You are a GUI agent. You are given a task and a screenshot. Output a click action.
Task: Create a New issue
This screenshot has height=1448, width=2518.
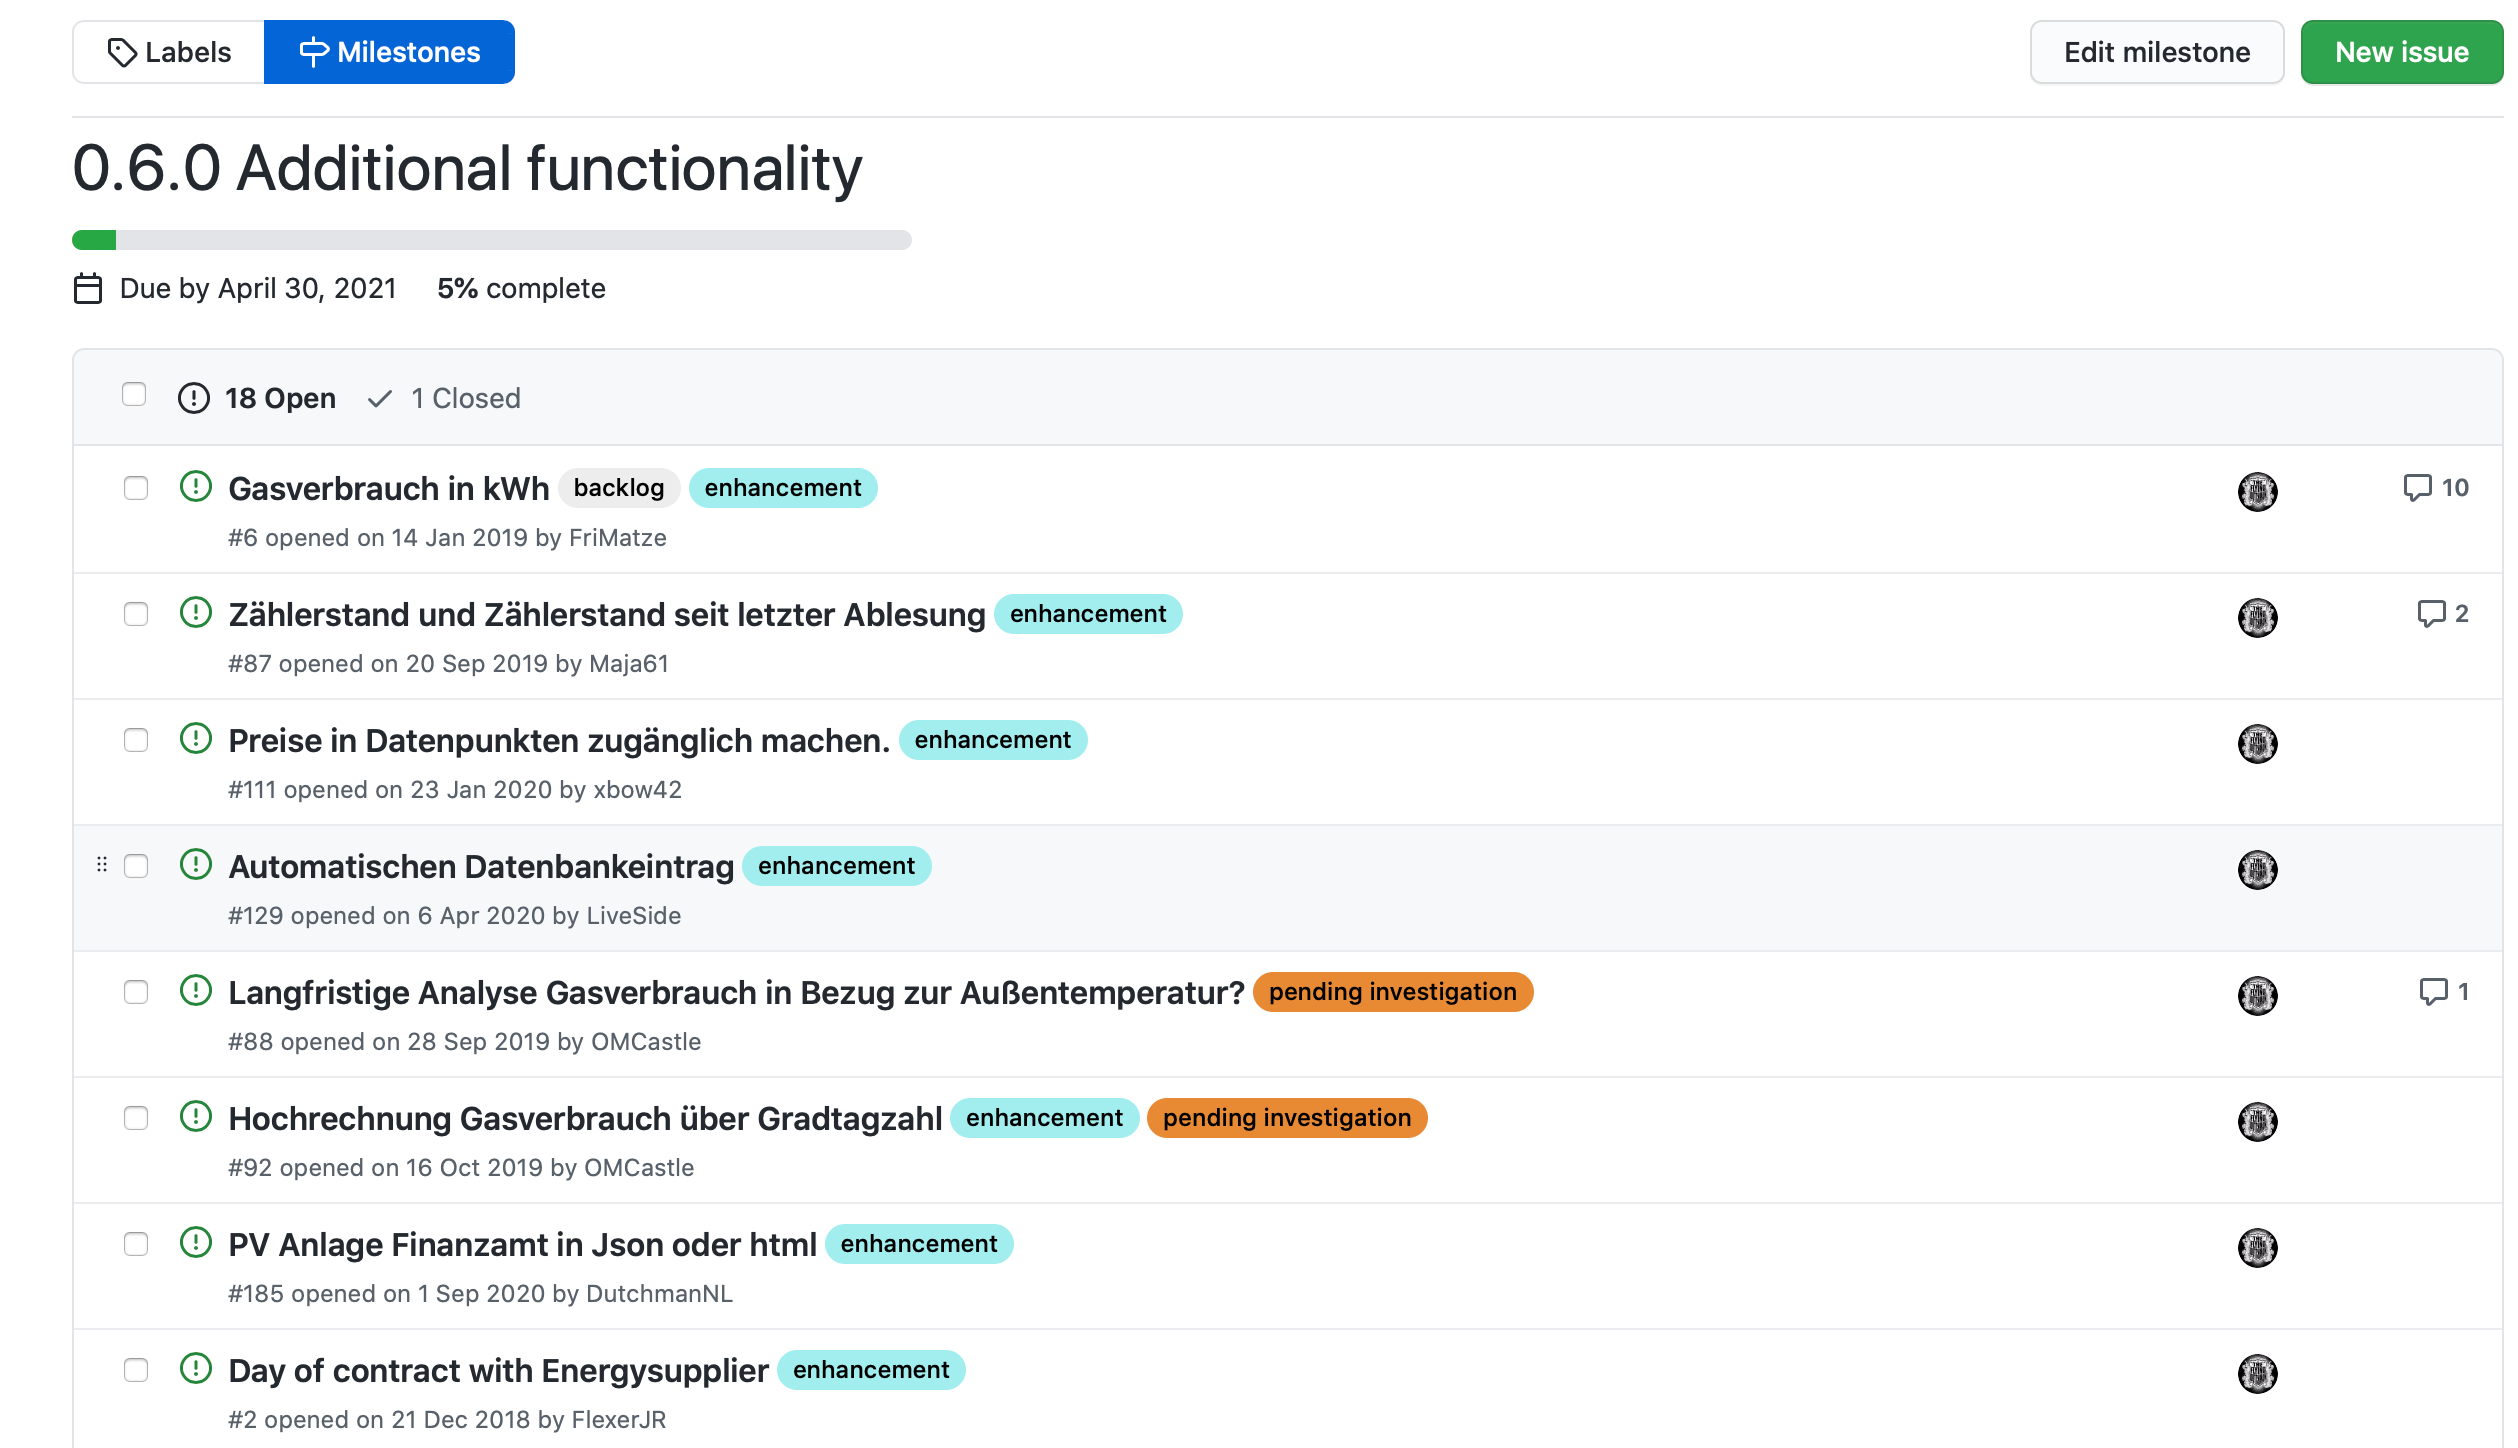(x=2401, y=52)
